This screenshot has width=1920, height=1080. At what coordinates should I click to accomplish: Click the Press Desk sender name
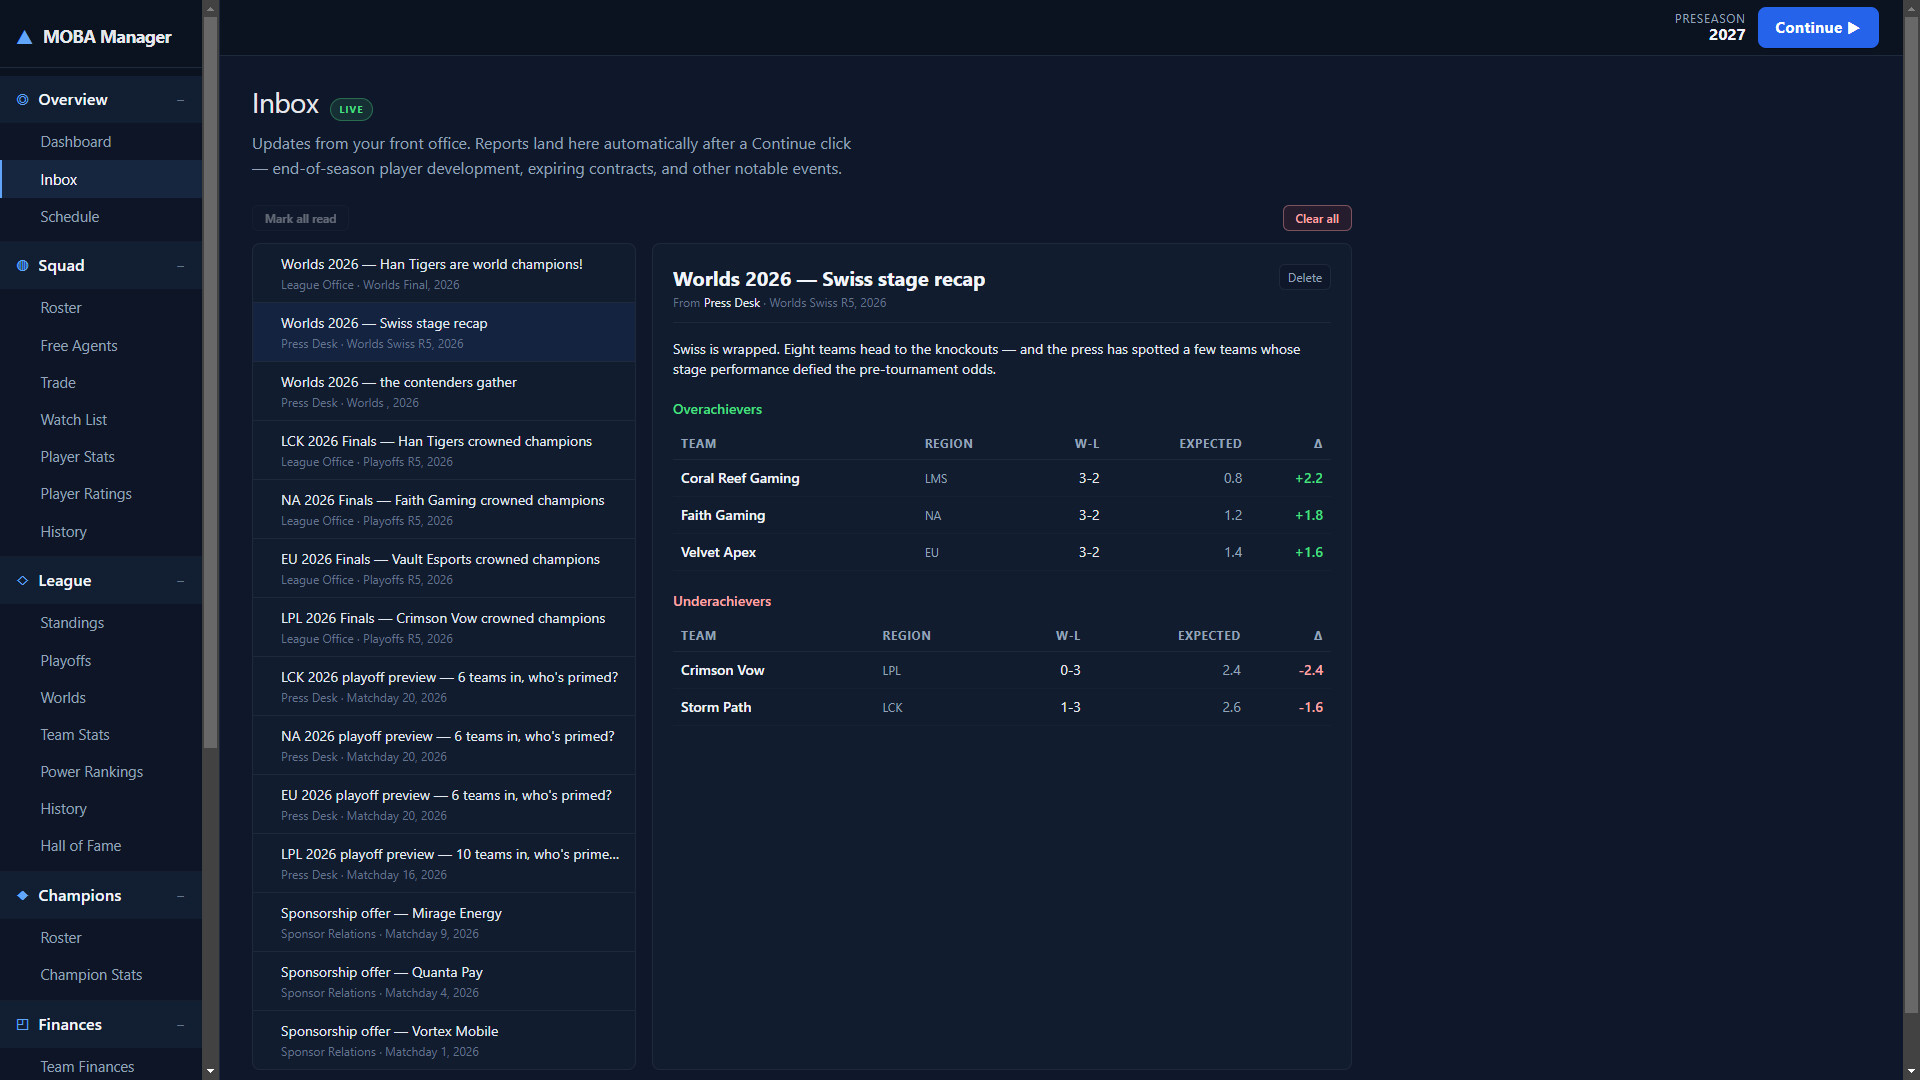pos(732,303)
